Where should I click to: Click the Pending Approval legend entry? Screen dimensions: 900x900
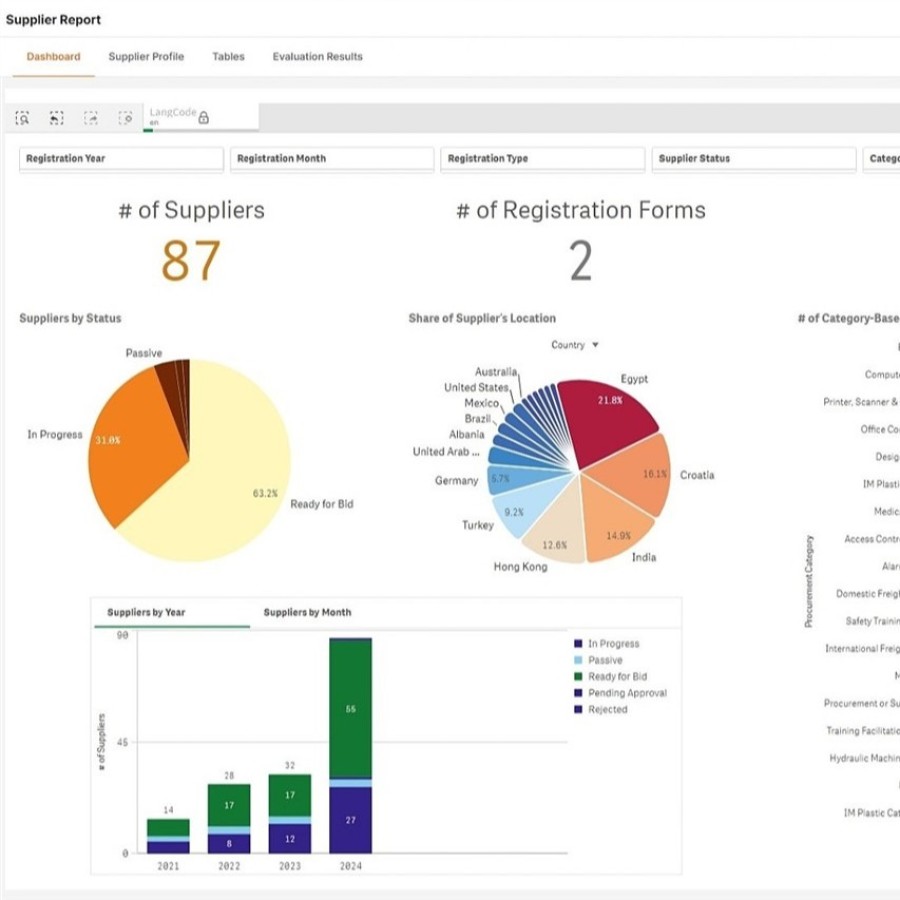626,693
